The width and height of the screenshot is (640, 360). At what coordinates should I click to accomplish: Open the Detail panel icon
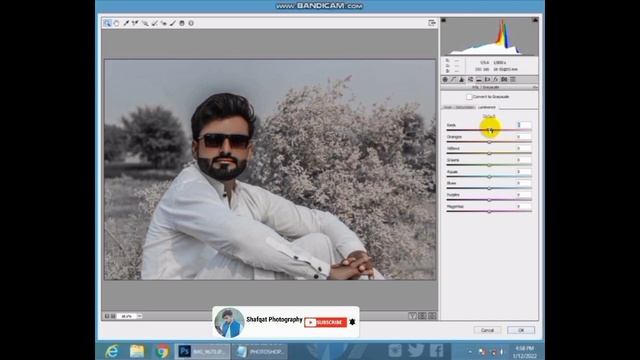[x=462, y=80]
